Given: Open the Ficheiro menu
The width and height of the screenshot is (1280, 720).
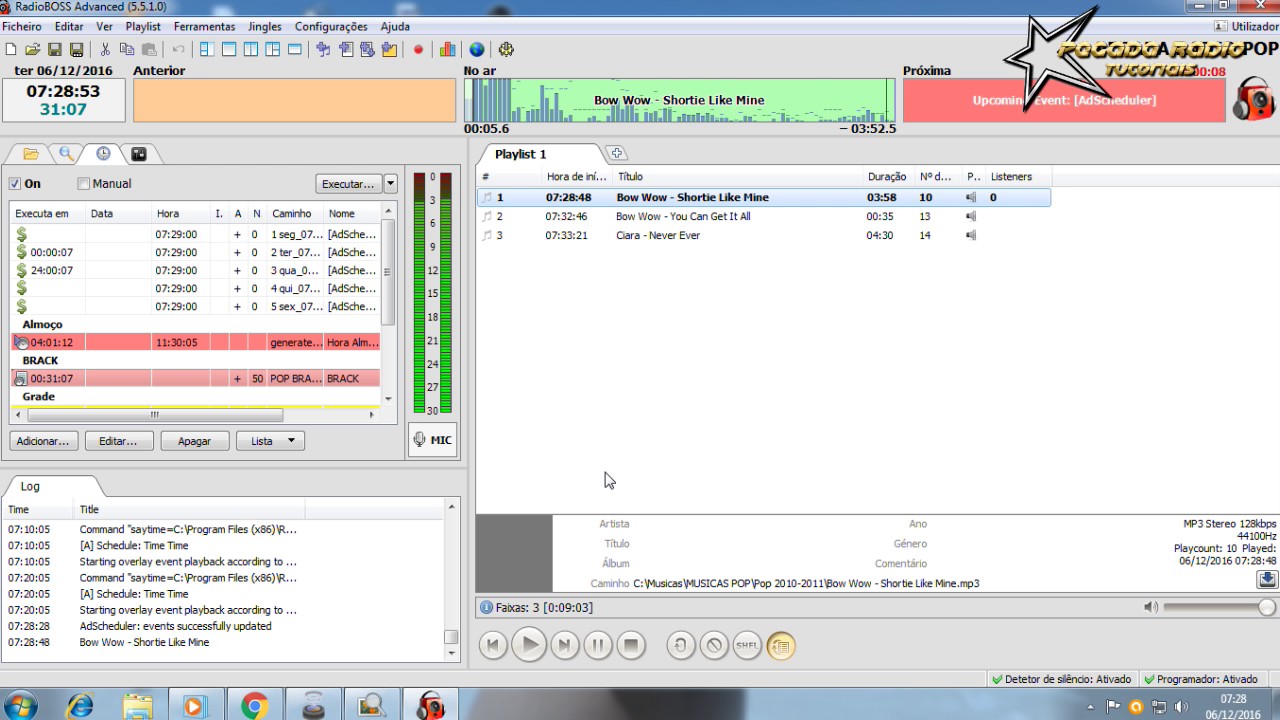Looking at the screenshot, I should pyautogui.click(x=22, y=27).
